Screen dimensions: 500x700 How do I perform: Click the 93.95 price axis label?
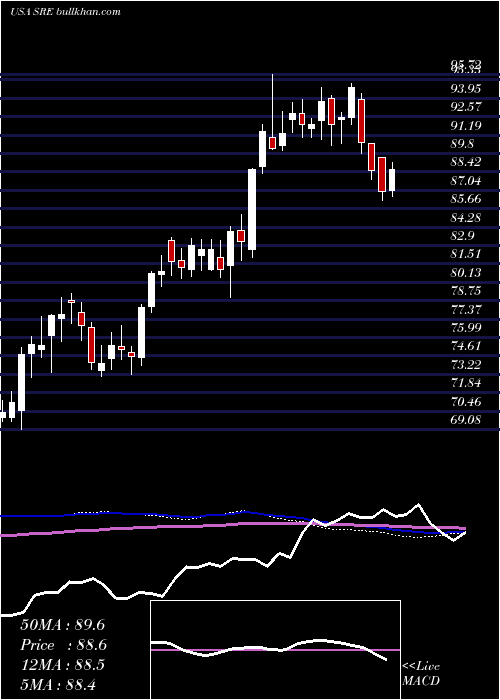tap(466, 89)
